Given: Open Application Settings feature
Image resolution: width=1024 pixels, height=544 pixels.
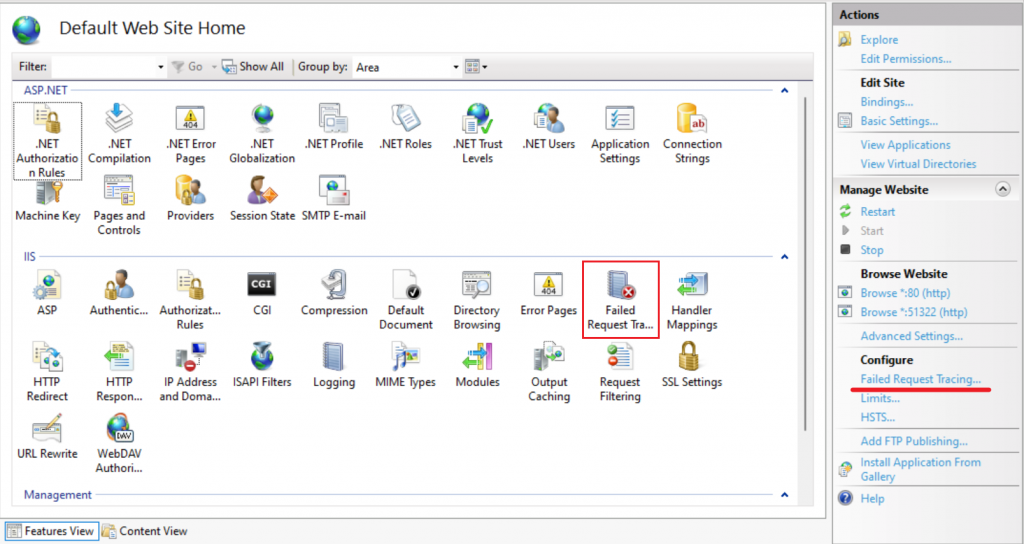Looking at the screenshot, I should point(620,134).
